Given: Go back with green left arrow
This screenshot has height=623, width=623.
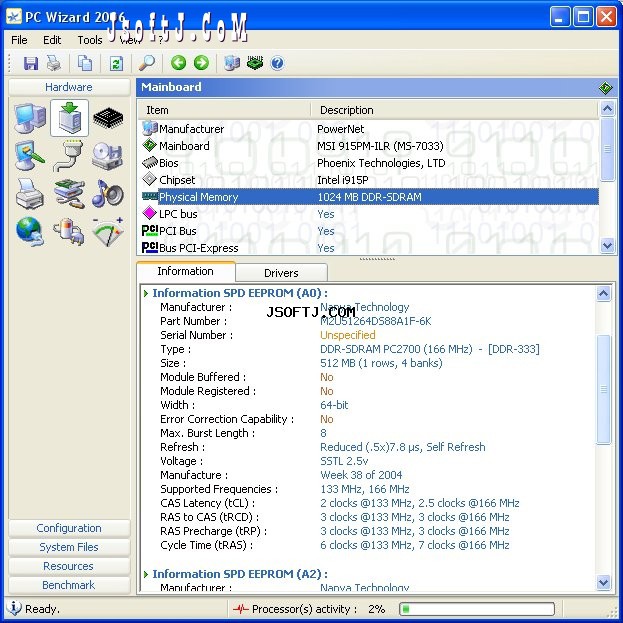Looking at the screenshot, I should [178, 63].
